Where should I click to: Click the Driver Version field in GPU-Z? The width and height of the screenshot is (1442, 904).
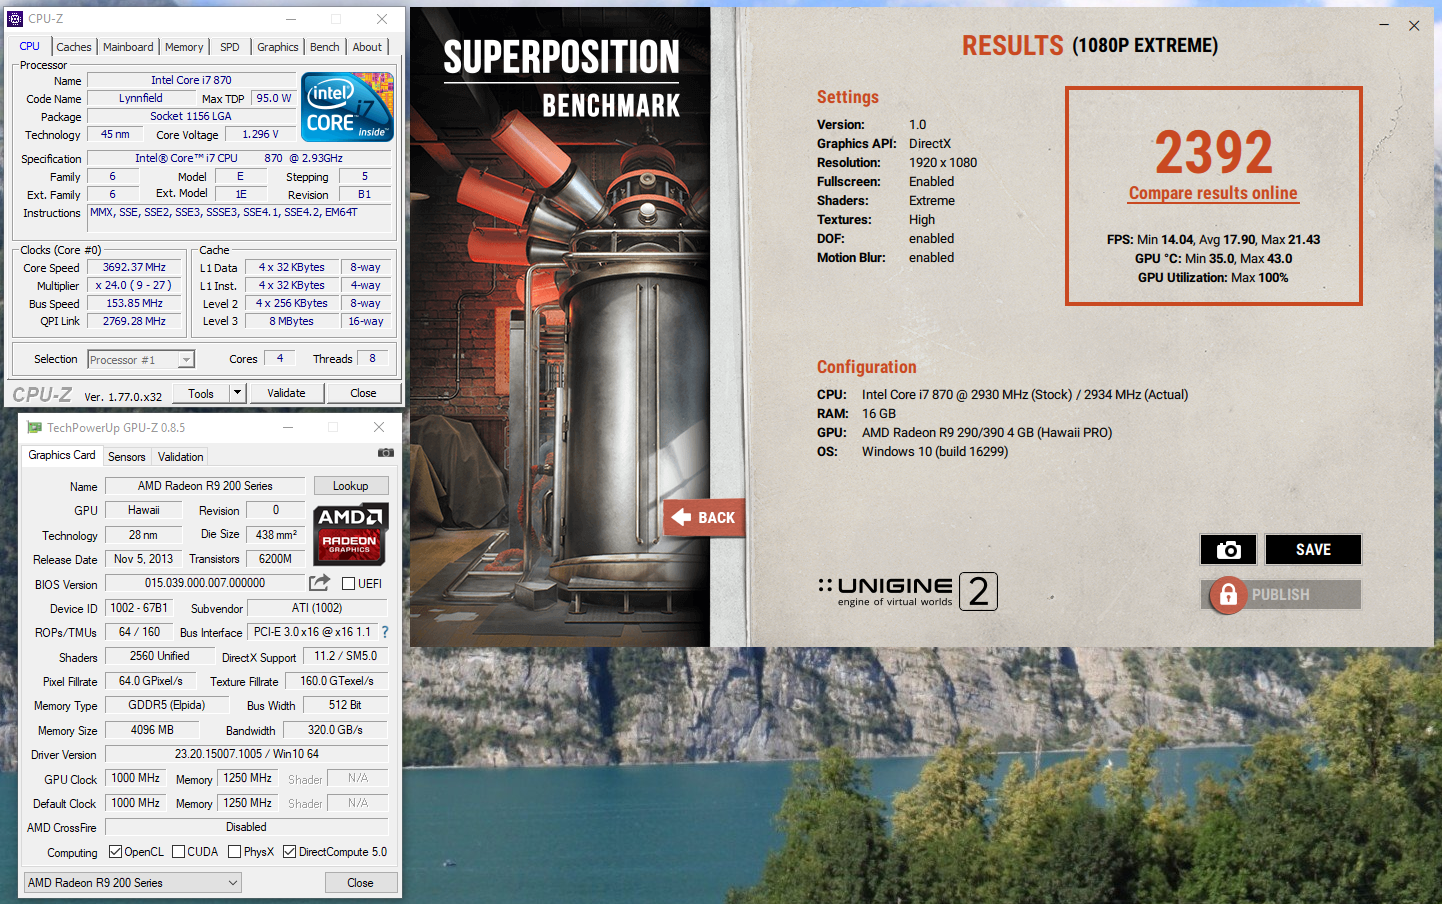click(247, 754)
